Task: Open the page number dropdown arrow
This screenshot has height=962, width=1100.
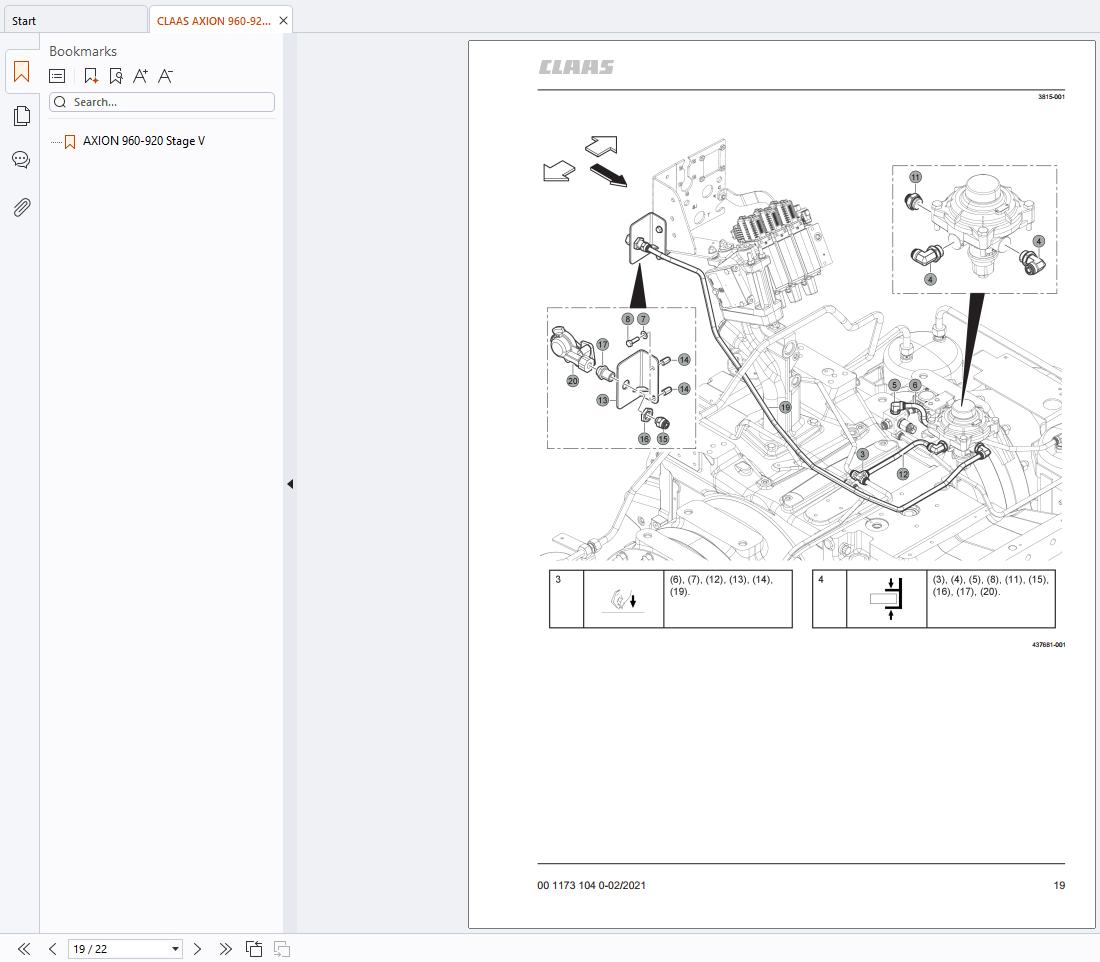Action: pyautogui.click(x=175, y=949)
